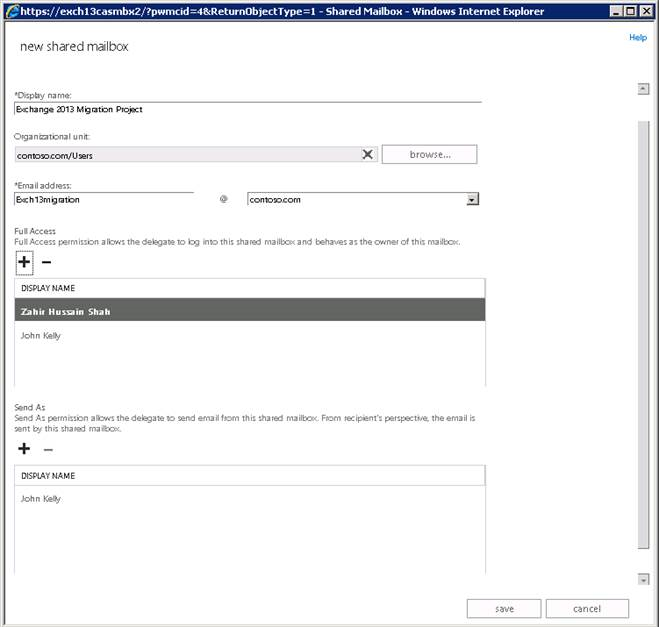Click the minus icon under Send As

[x=47, y=449]
